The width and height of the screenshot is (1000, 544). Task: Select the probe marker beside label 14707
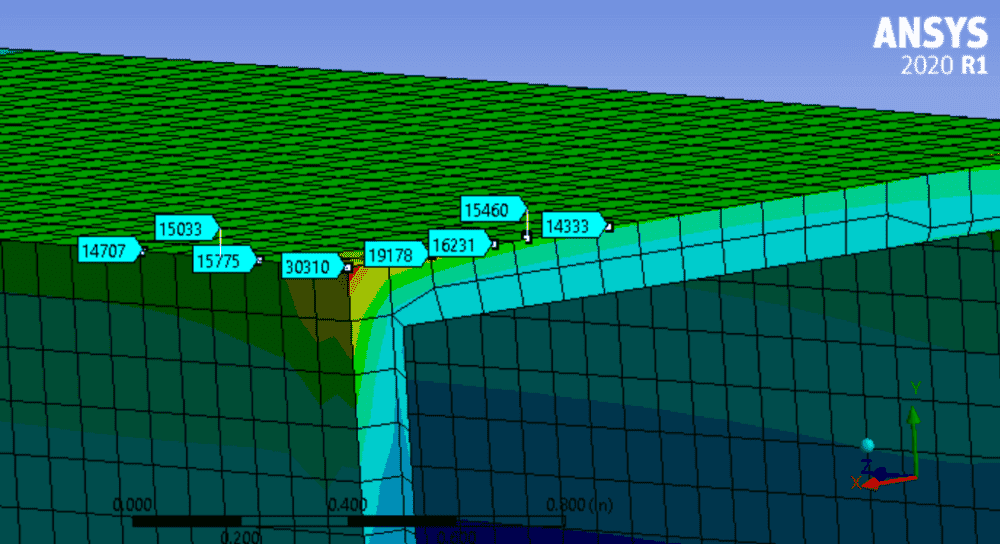pyautogui.click(x=142, y=252)
